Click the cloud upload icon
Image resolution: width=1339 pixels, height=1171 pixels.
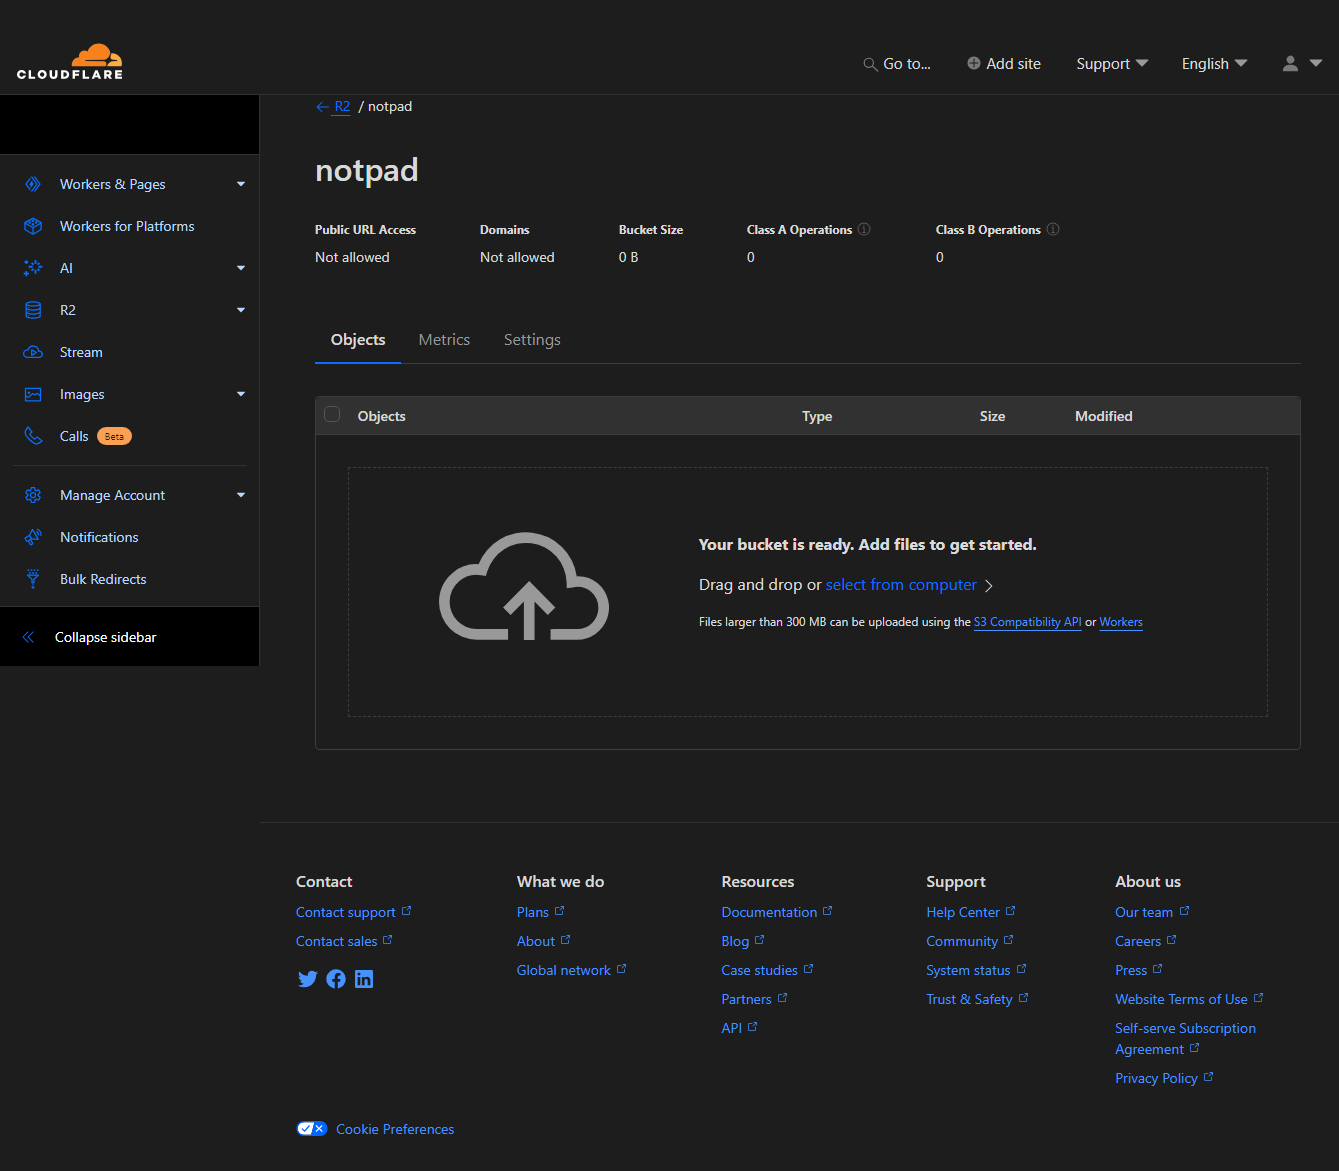[524, 587]
